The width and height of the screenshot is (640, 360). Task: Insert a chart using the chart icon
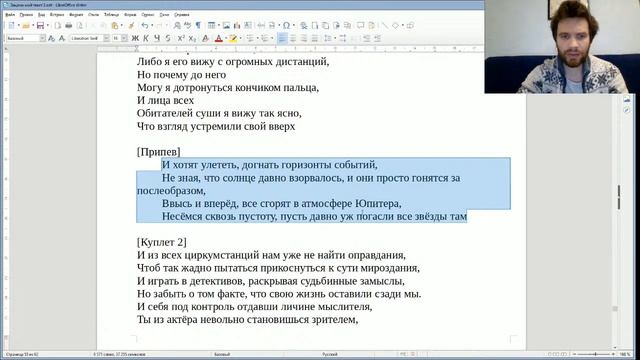(237, 25)
